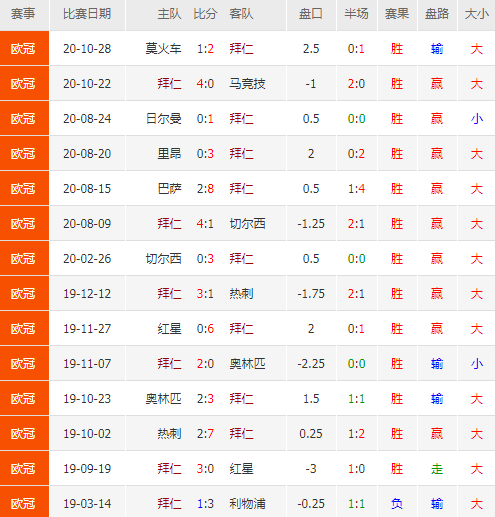
Task: Click the 走 handicap result on 红星 row
Action: coord(437,469)
